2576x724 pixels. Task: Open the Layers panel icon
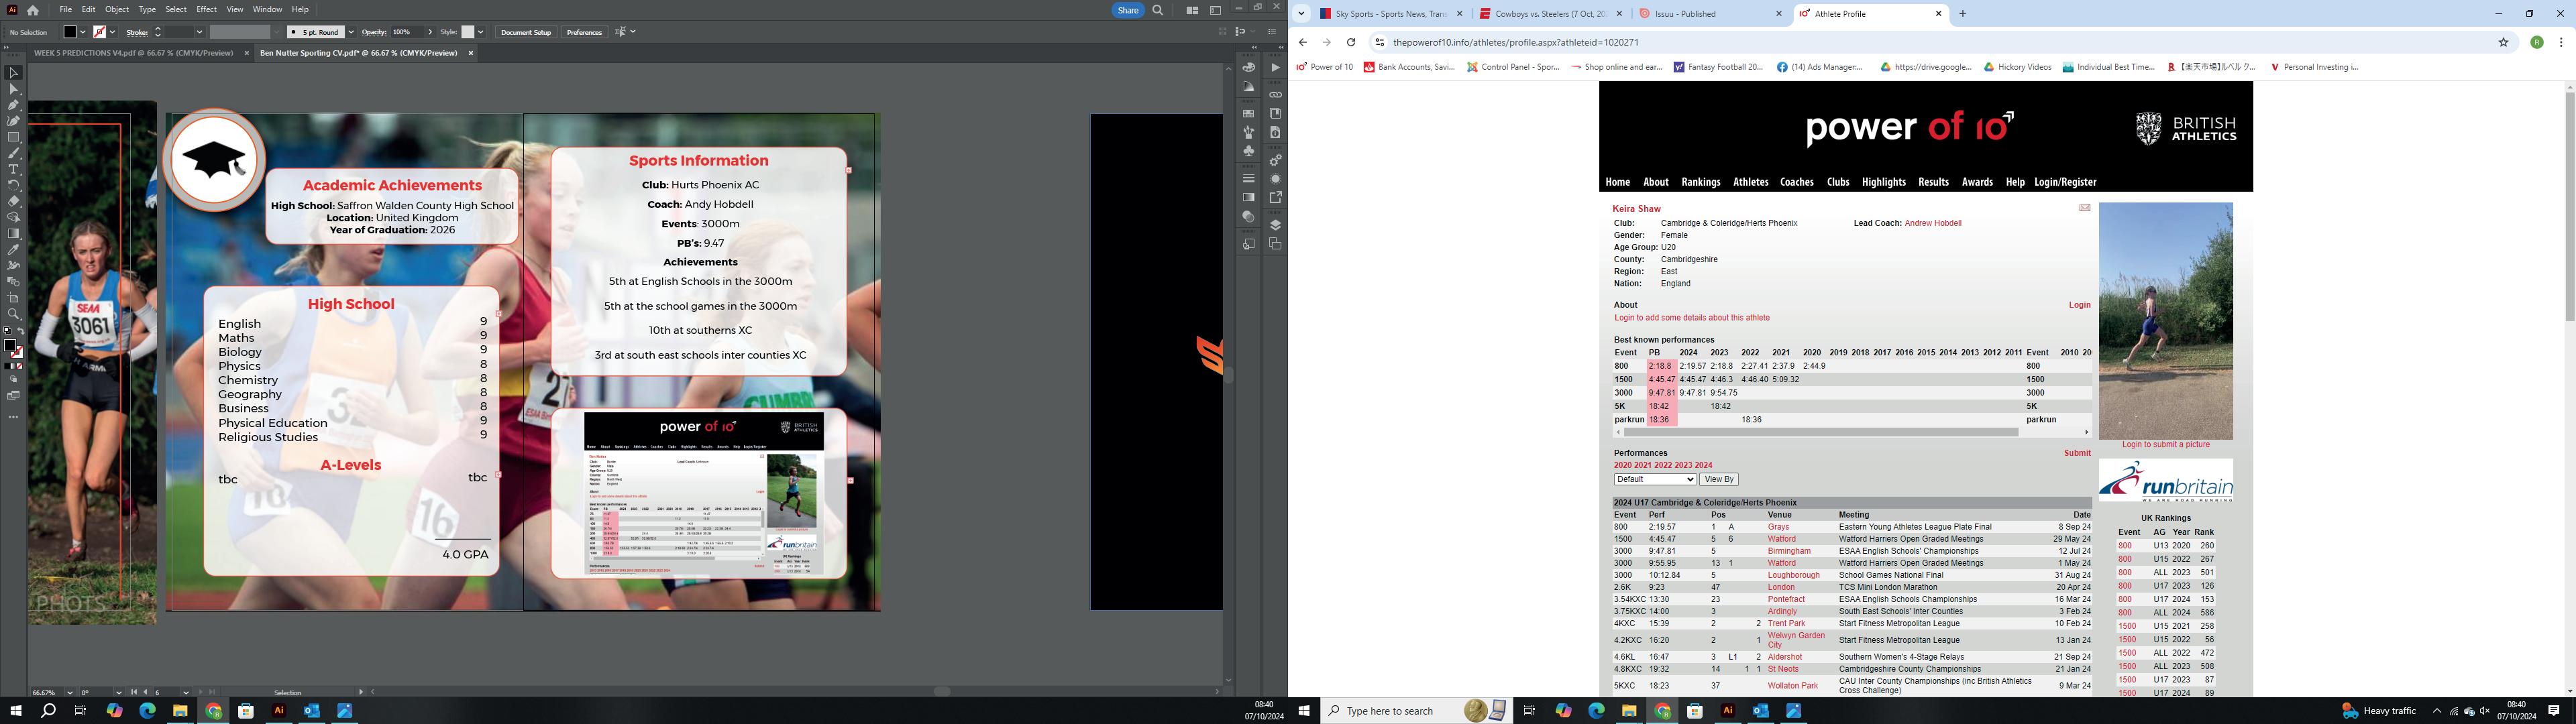(x=1275, y=225)
